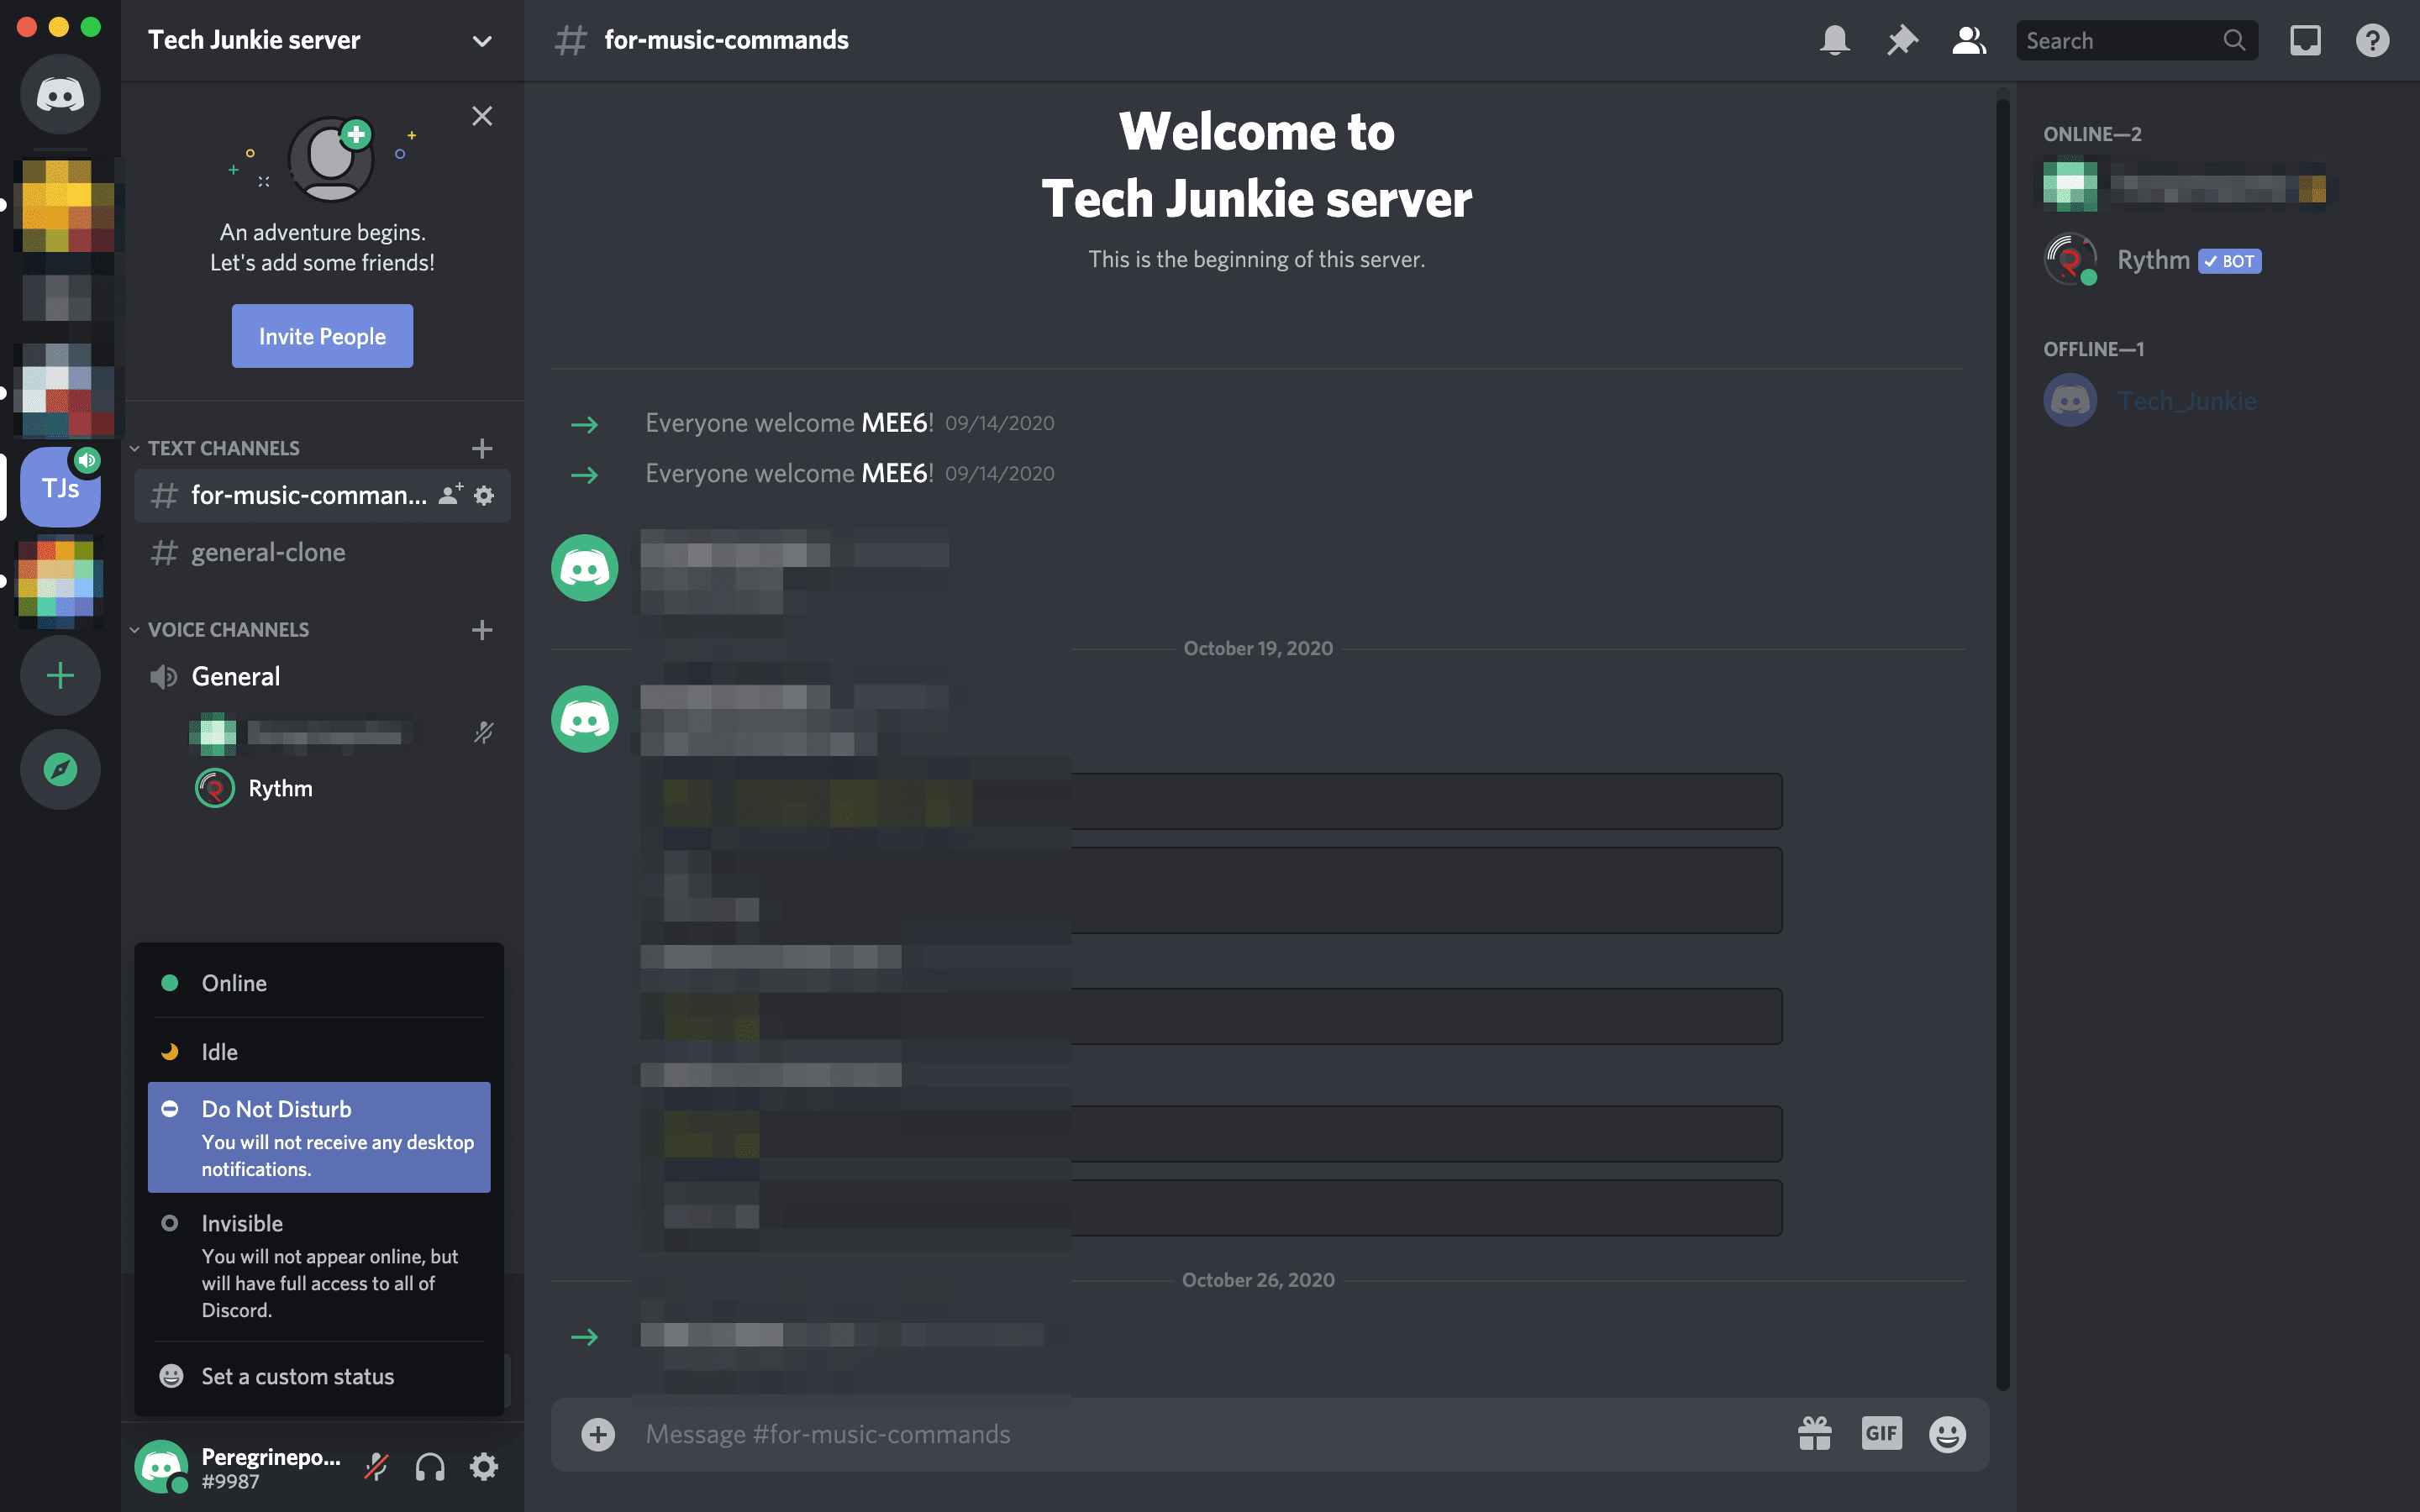Image resolution: width=2420 pixels, height=1512 pixels.
Task: Click the pinned messages icon
Action: click(x=1901, y=39)
